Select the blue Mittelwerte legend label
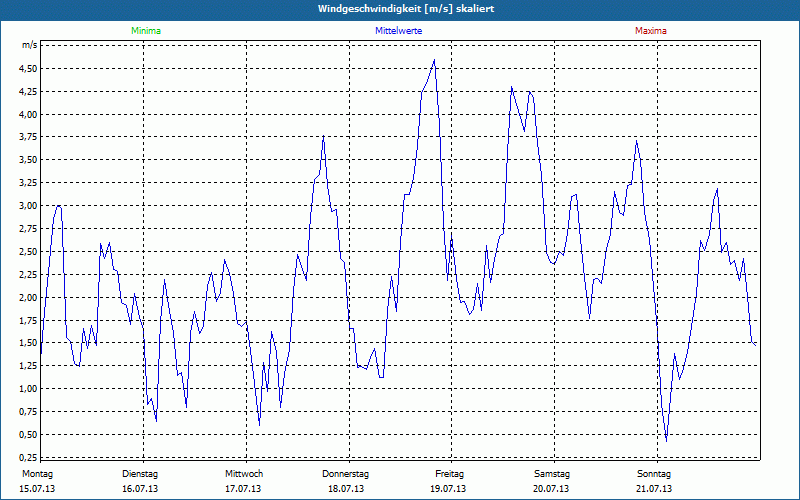Viewport: 800px width, 500px height. pyautogui.click(x=398, y=31)
